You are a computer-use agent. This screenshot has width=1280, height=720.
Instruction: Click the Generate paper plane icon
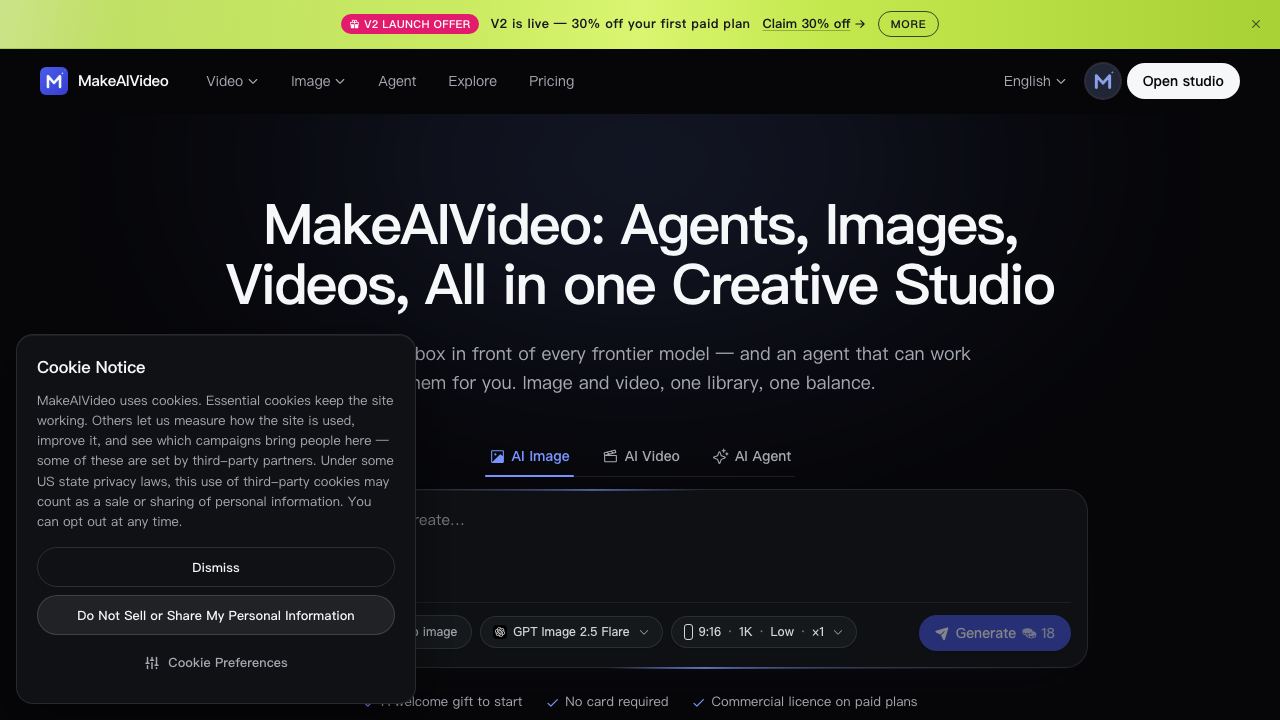point(941,633)
